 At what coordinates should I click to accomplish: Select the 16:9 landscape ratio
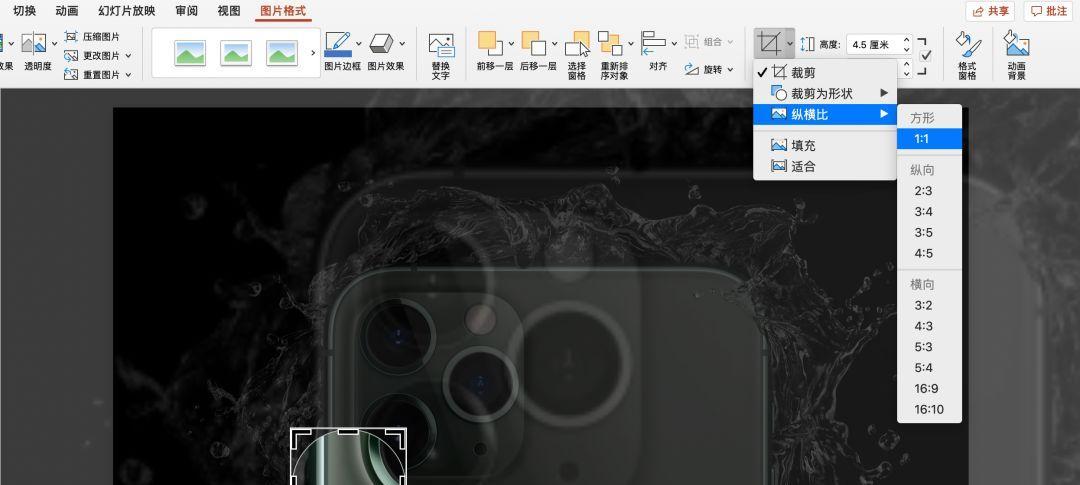(929, 389)
